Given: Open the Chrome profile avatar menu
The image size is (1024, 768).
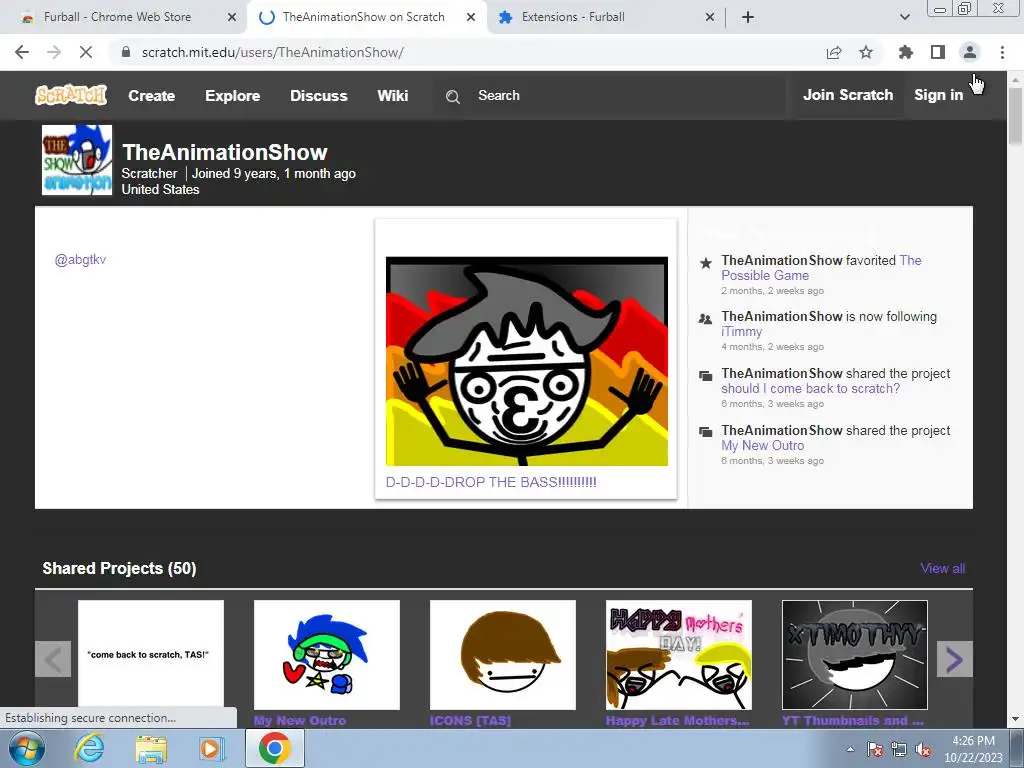Looking at the screenshot, I should [970, 52].
